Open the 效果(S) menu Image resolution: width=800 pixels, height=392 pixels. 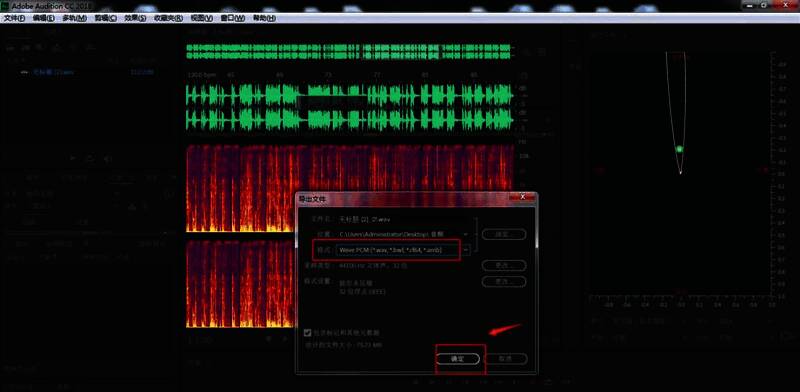(x=136, y=18)
